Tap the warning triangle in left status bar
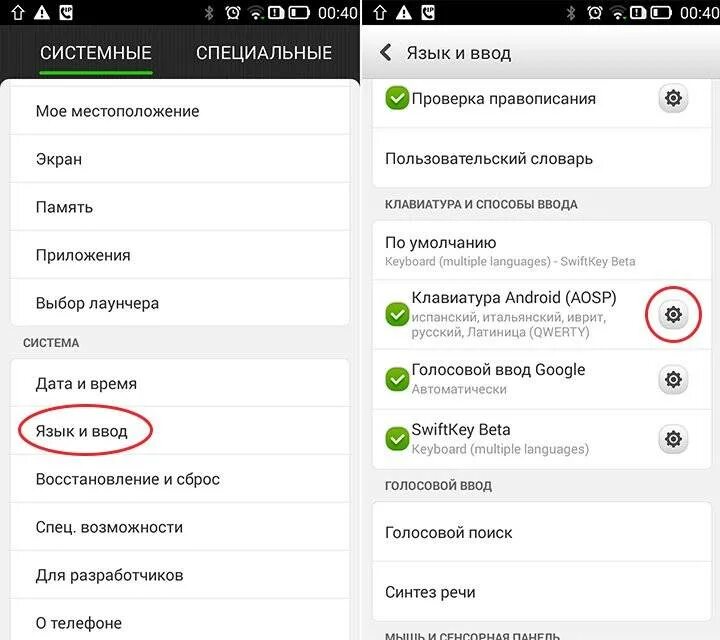This screenshot has height=640, width=720. [42, 12]
